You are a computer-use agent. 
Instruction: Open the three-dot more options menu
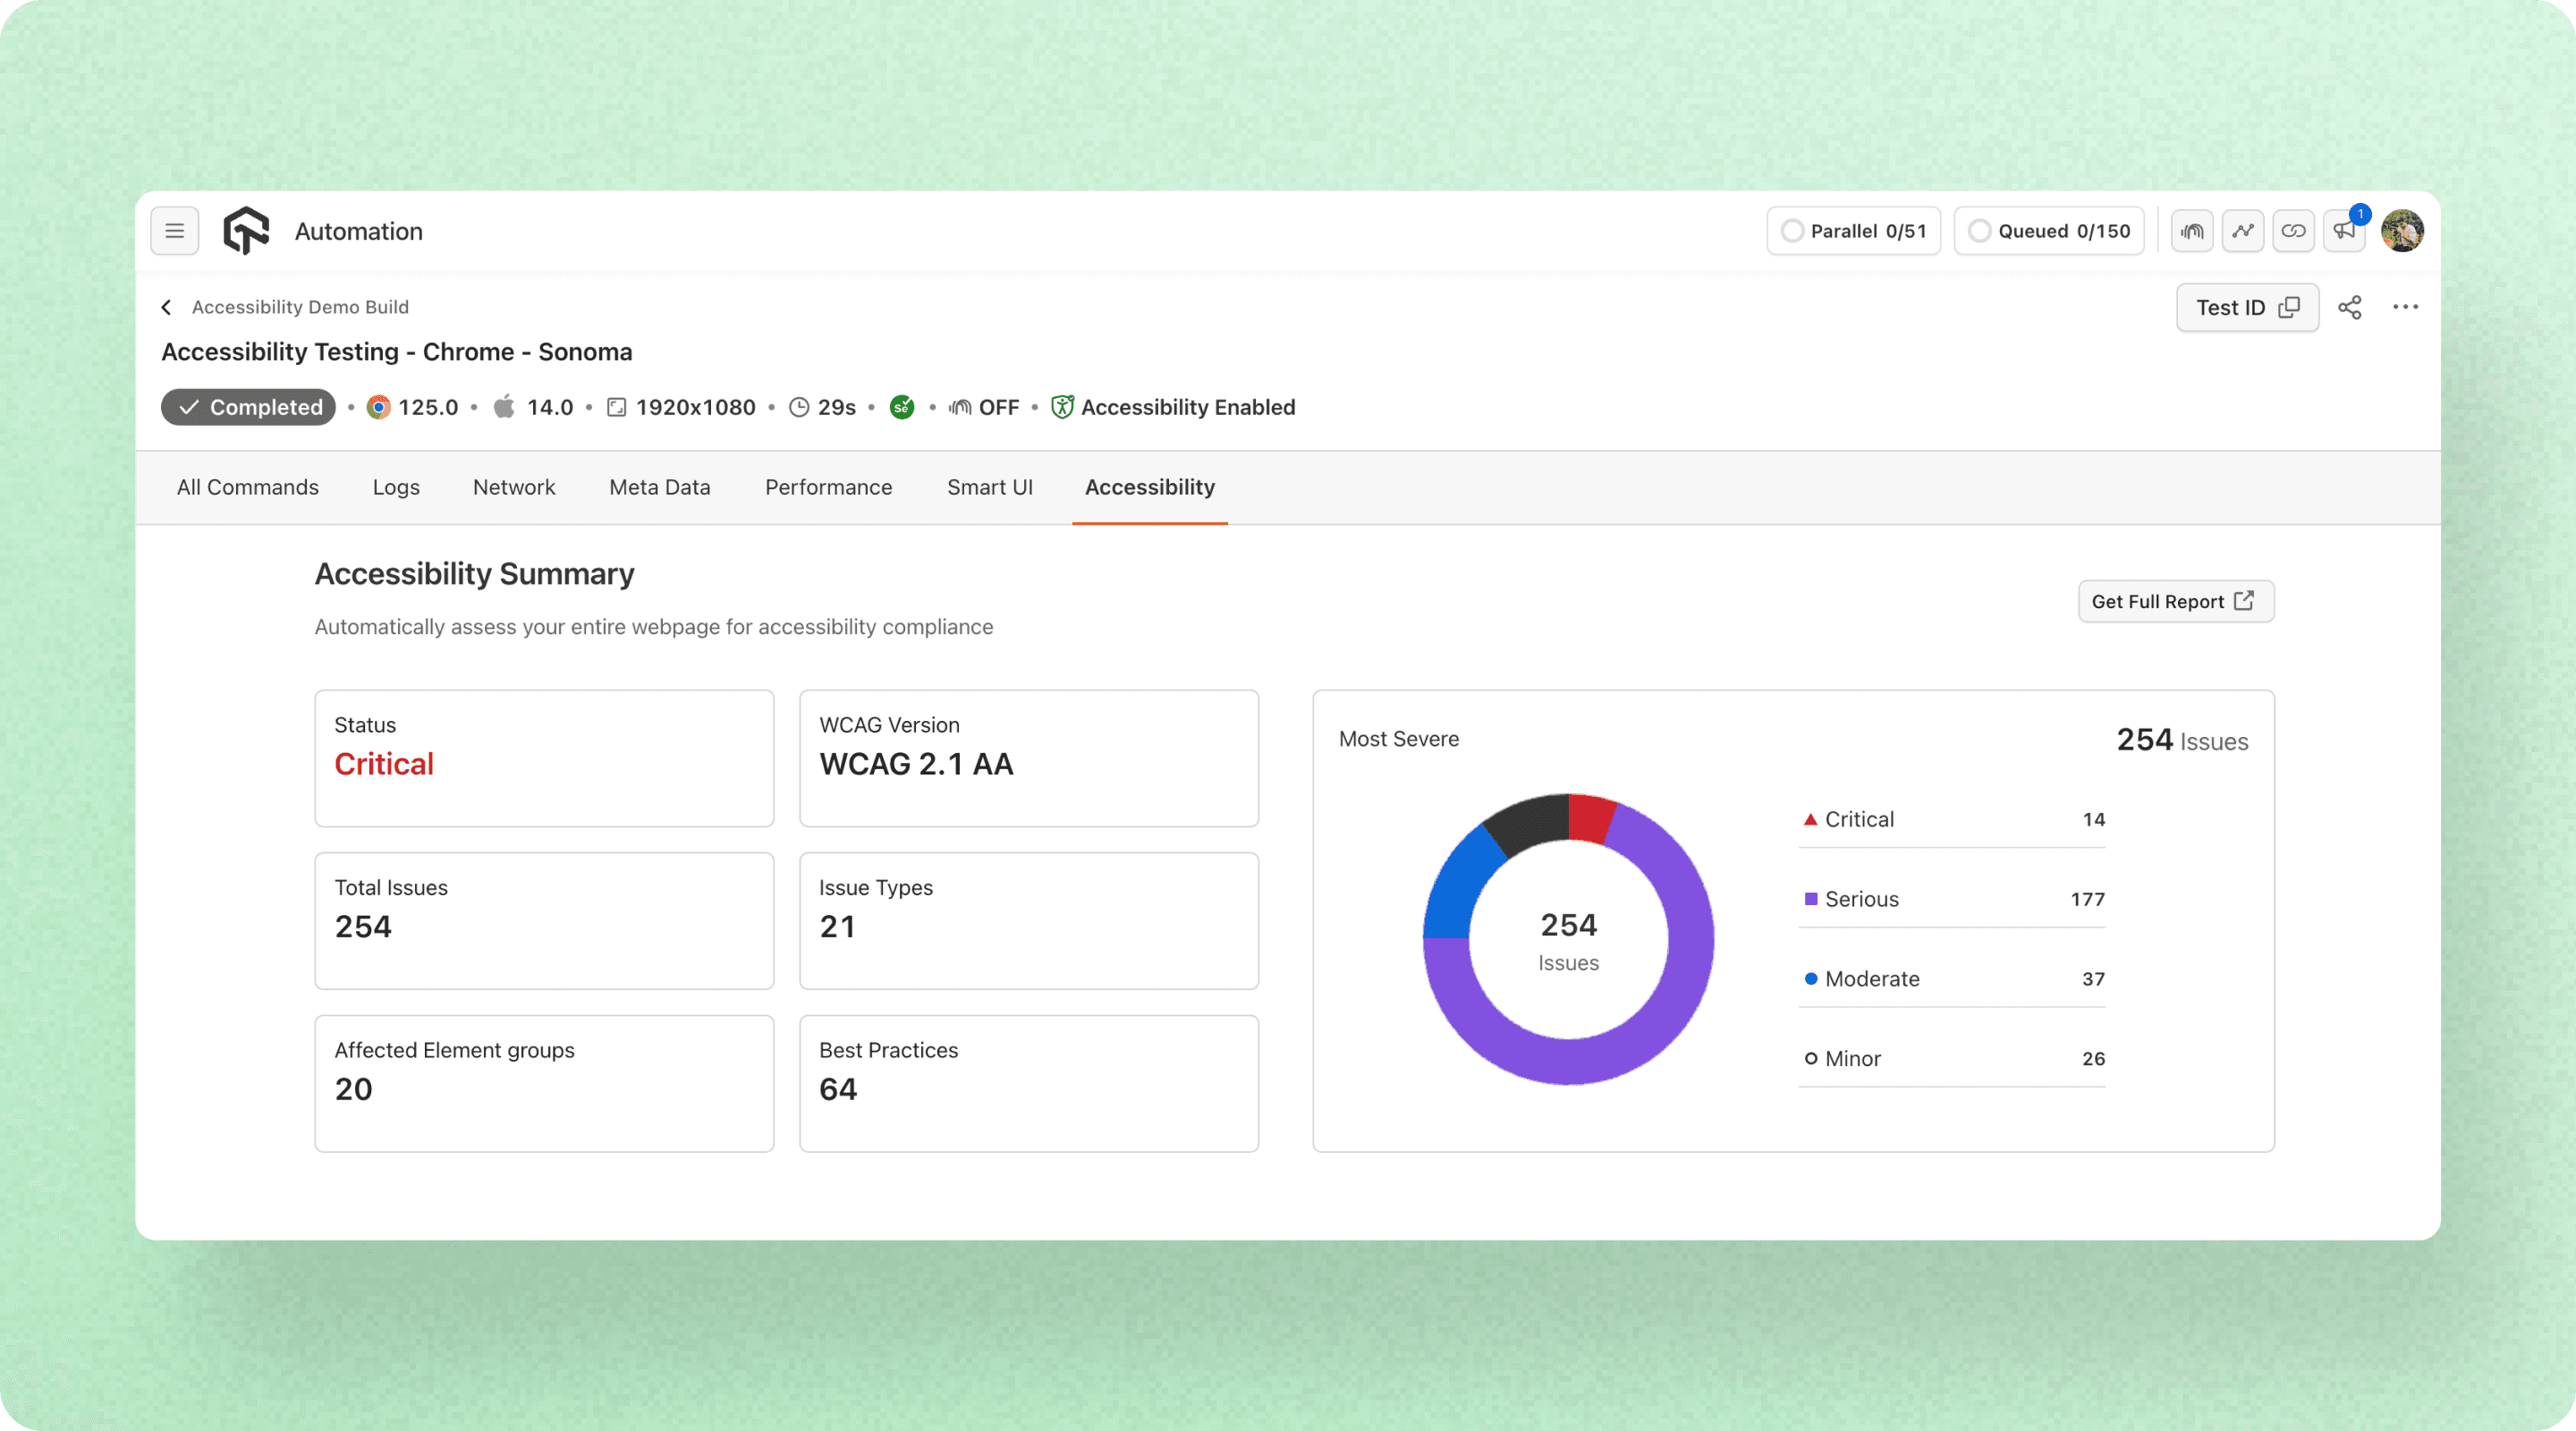(2405, 307)
